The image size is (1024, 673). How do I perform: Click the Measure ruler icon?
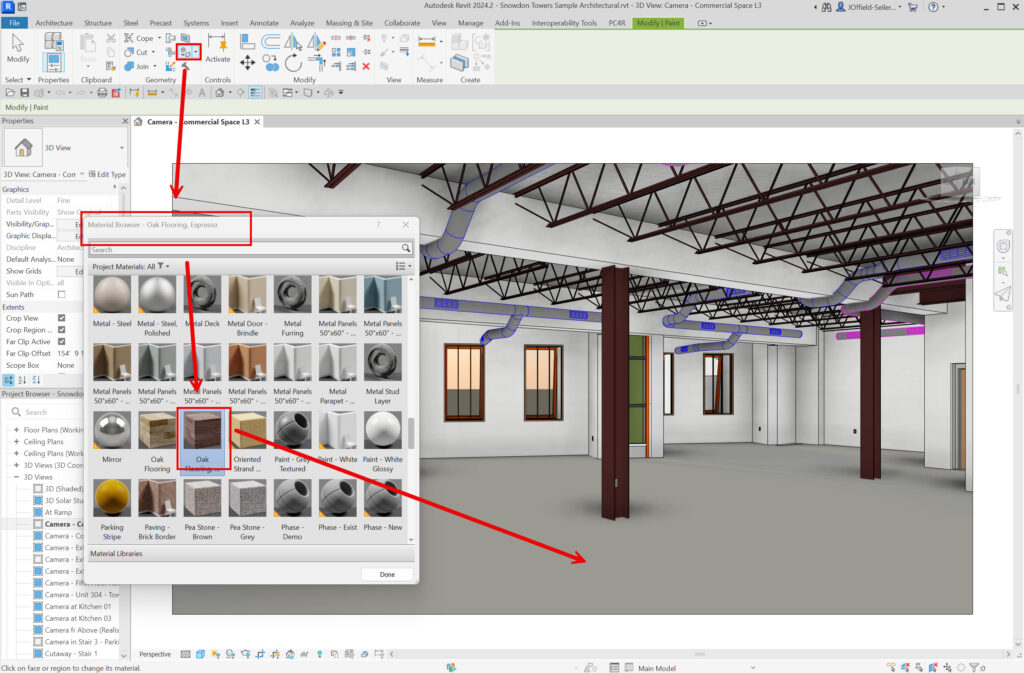click(x=426, y=42)
